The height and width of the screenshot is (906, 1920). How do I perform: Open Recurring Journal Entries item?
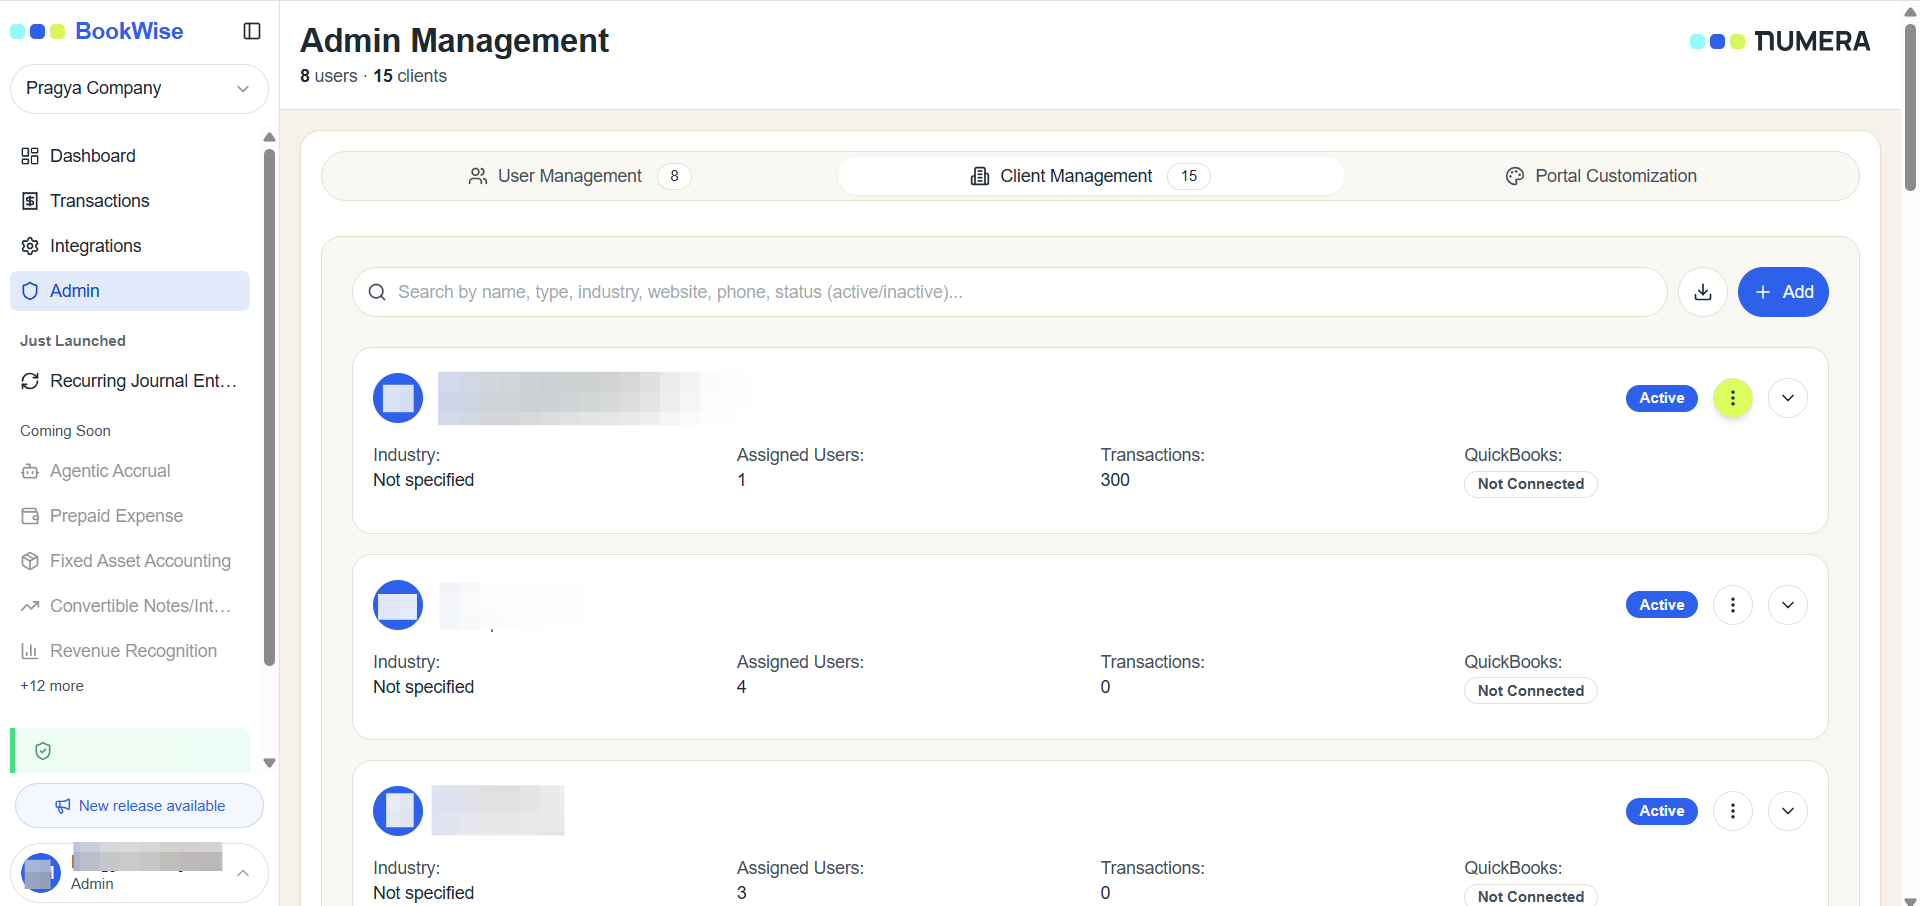click(130, 381)
